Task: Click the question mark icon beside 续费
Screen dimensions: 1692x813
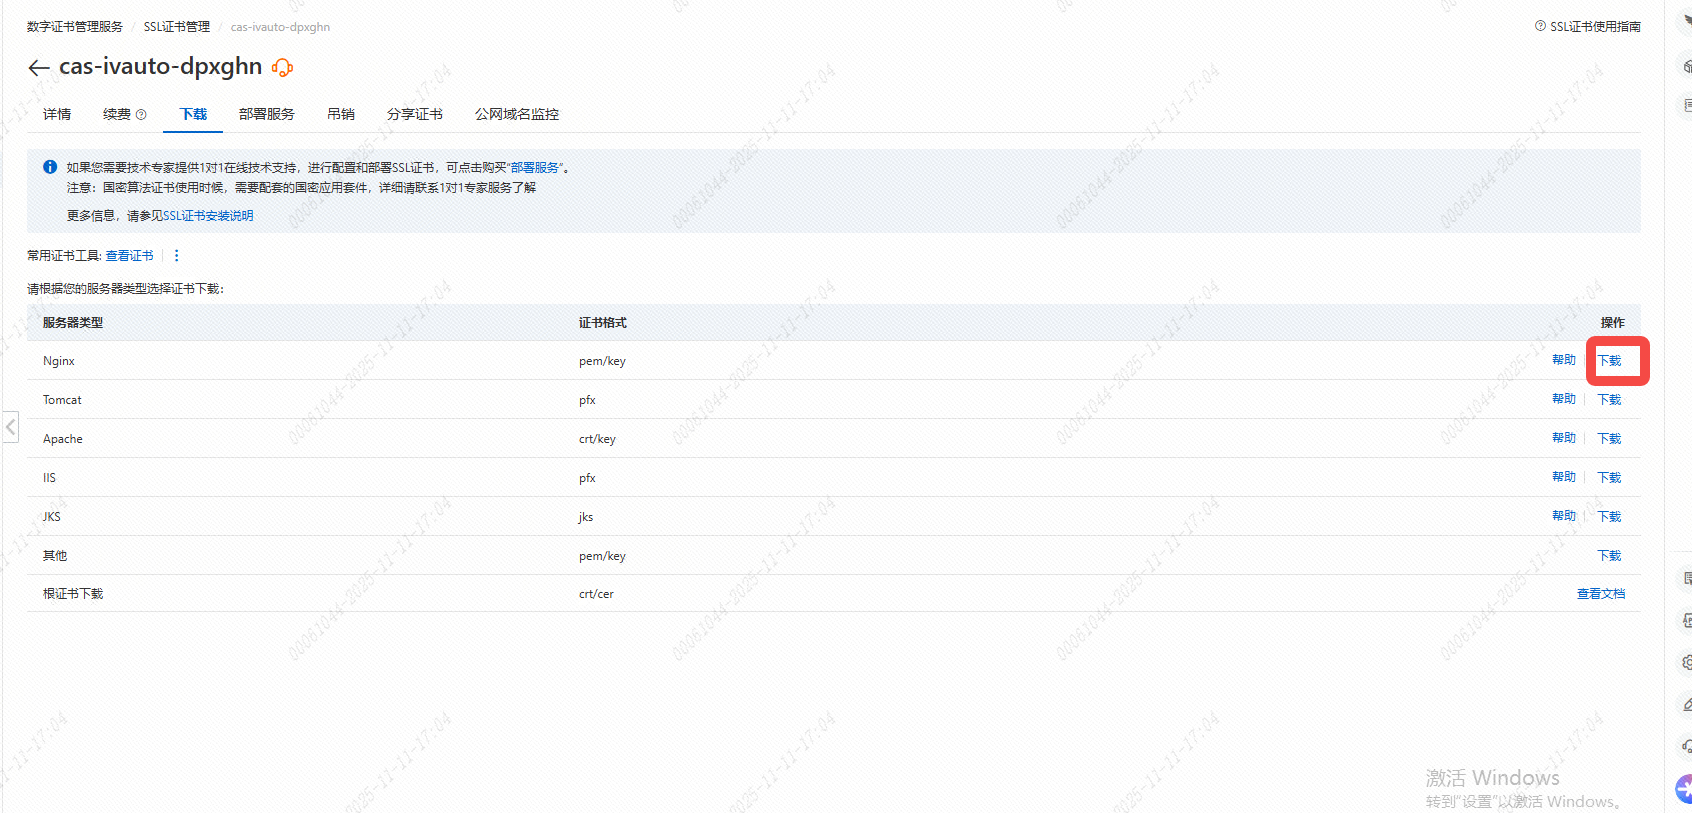Action: (x=141, y=115)
